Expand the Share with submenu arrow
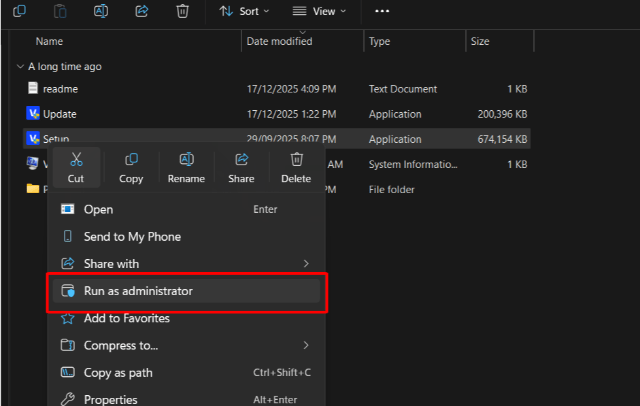The width and height of the screenshot is (640, 406). click(306, 264)
